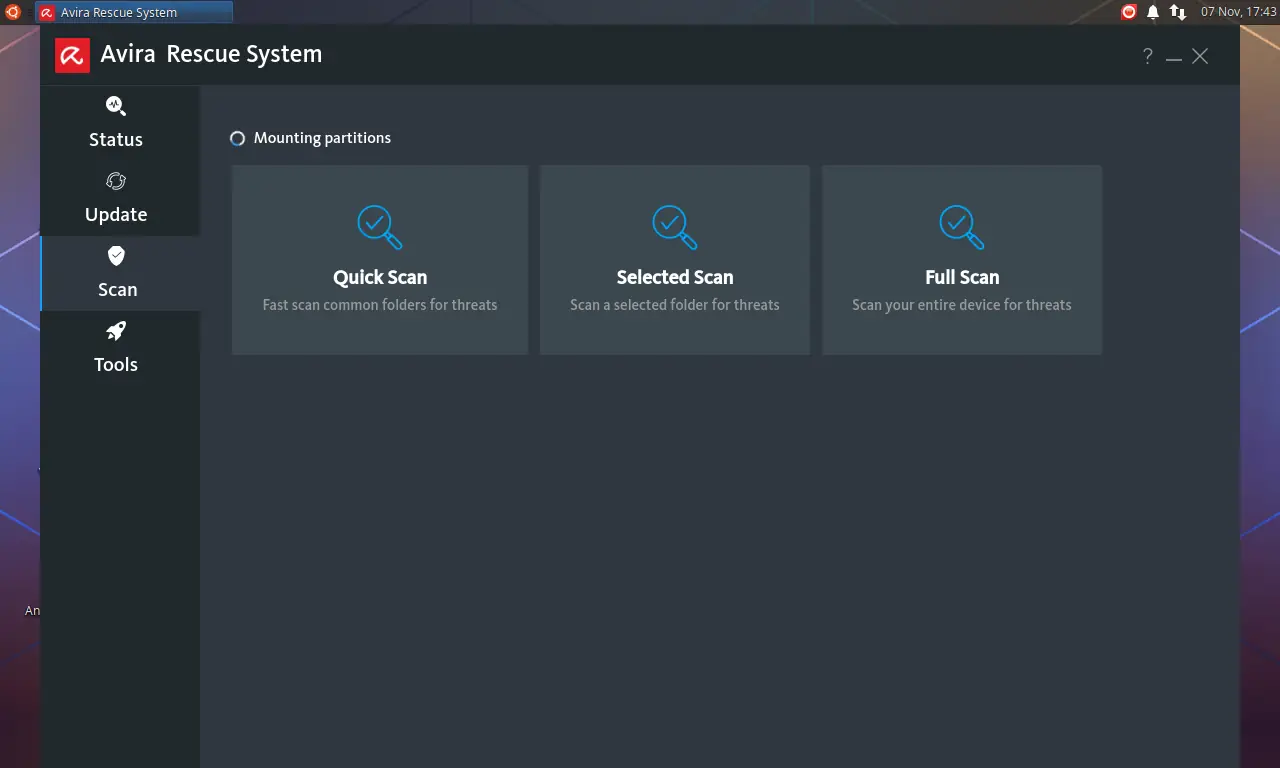1280x768 pixels.
Task: Click the Scan shield icon in sidebar
Action: (x=116, y=256)
